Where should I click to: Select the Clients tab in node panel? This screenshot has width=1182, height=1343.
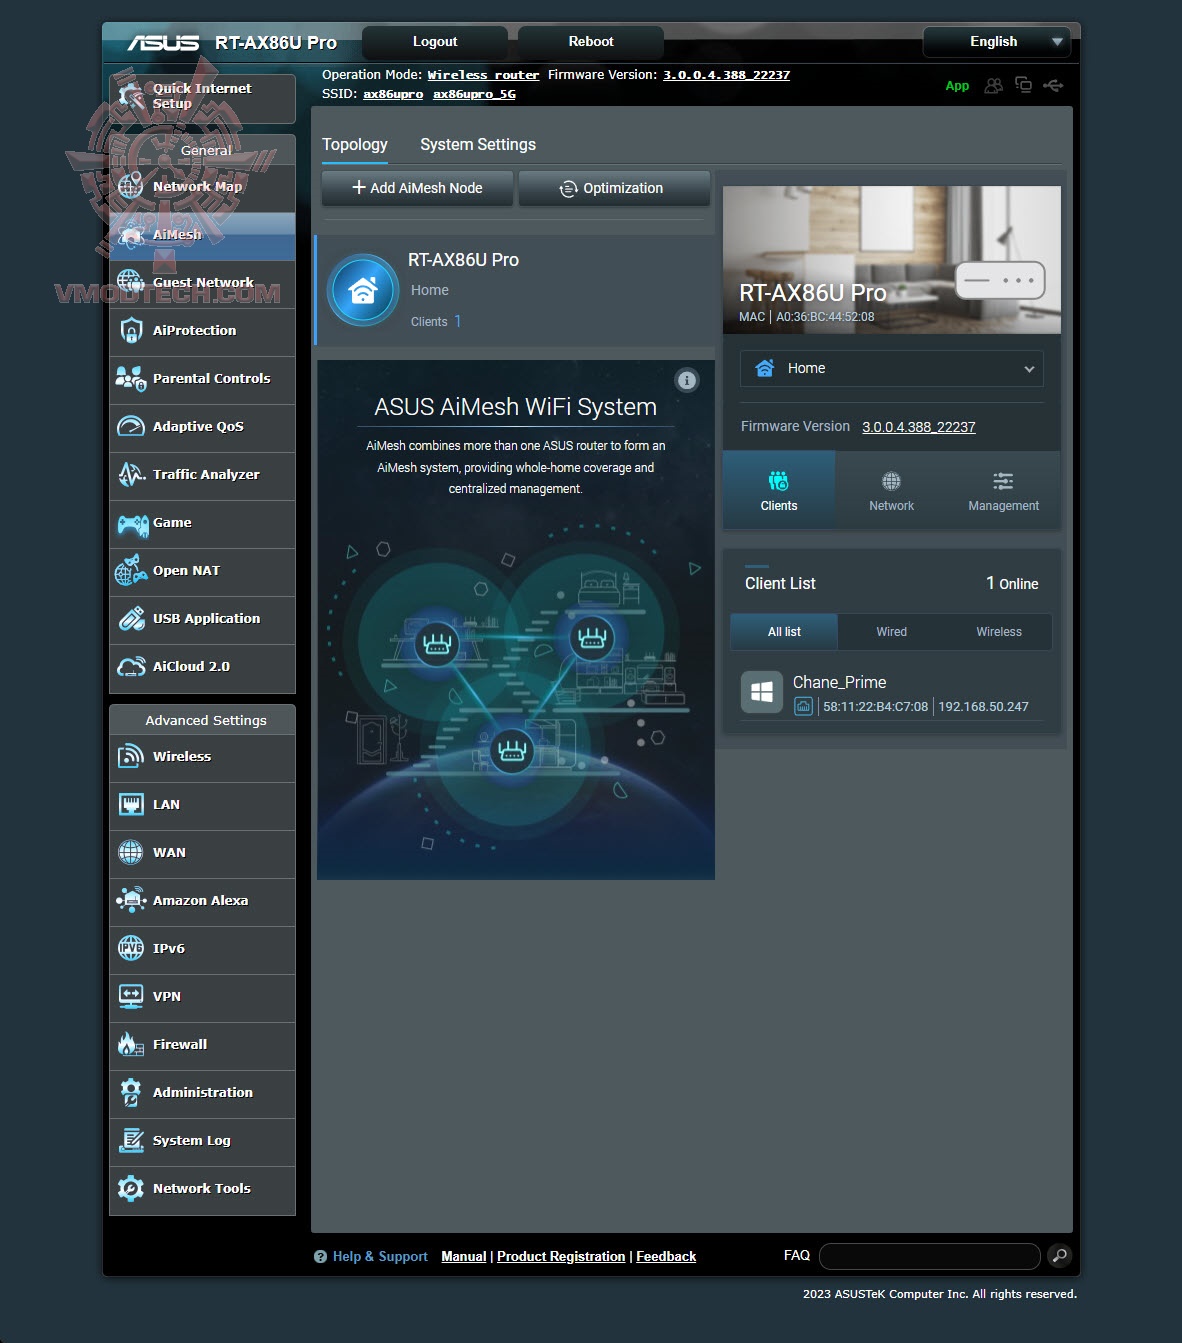click(x=779, y=490)
